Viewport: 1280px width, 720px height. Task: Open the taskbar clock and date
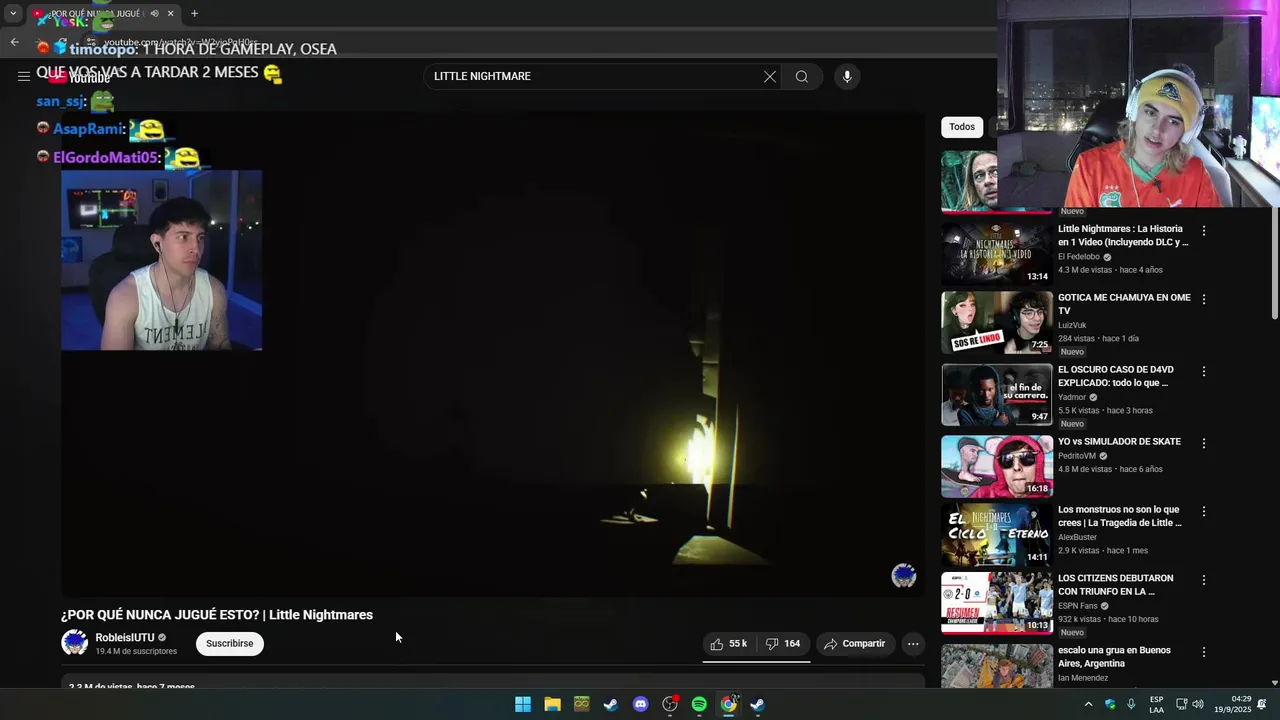[x=1233, y=704]
